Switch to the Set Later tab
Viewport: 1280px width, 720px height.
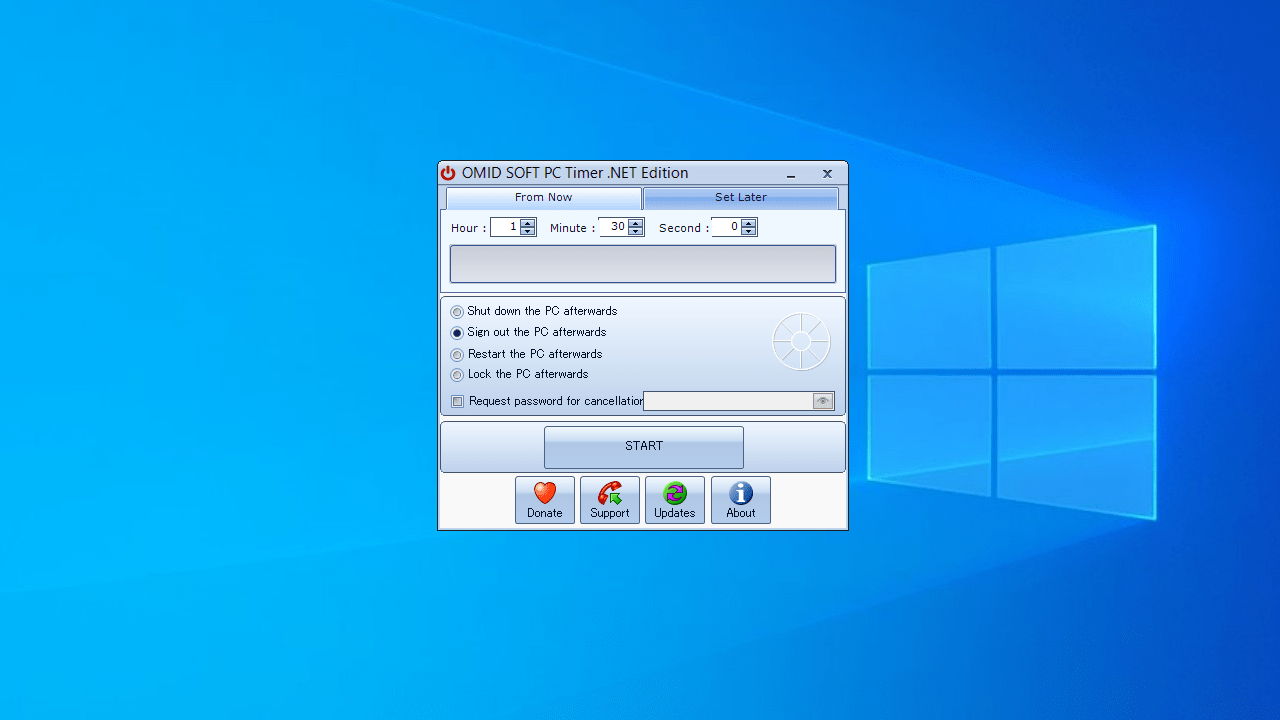(741, 198)
